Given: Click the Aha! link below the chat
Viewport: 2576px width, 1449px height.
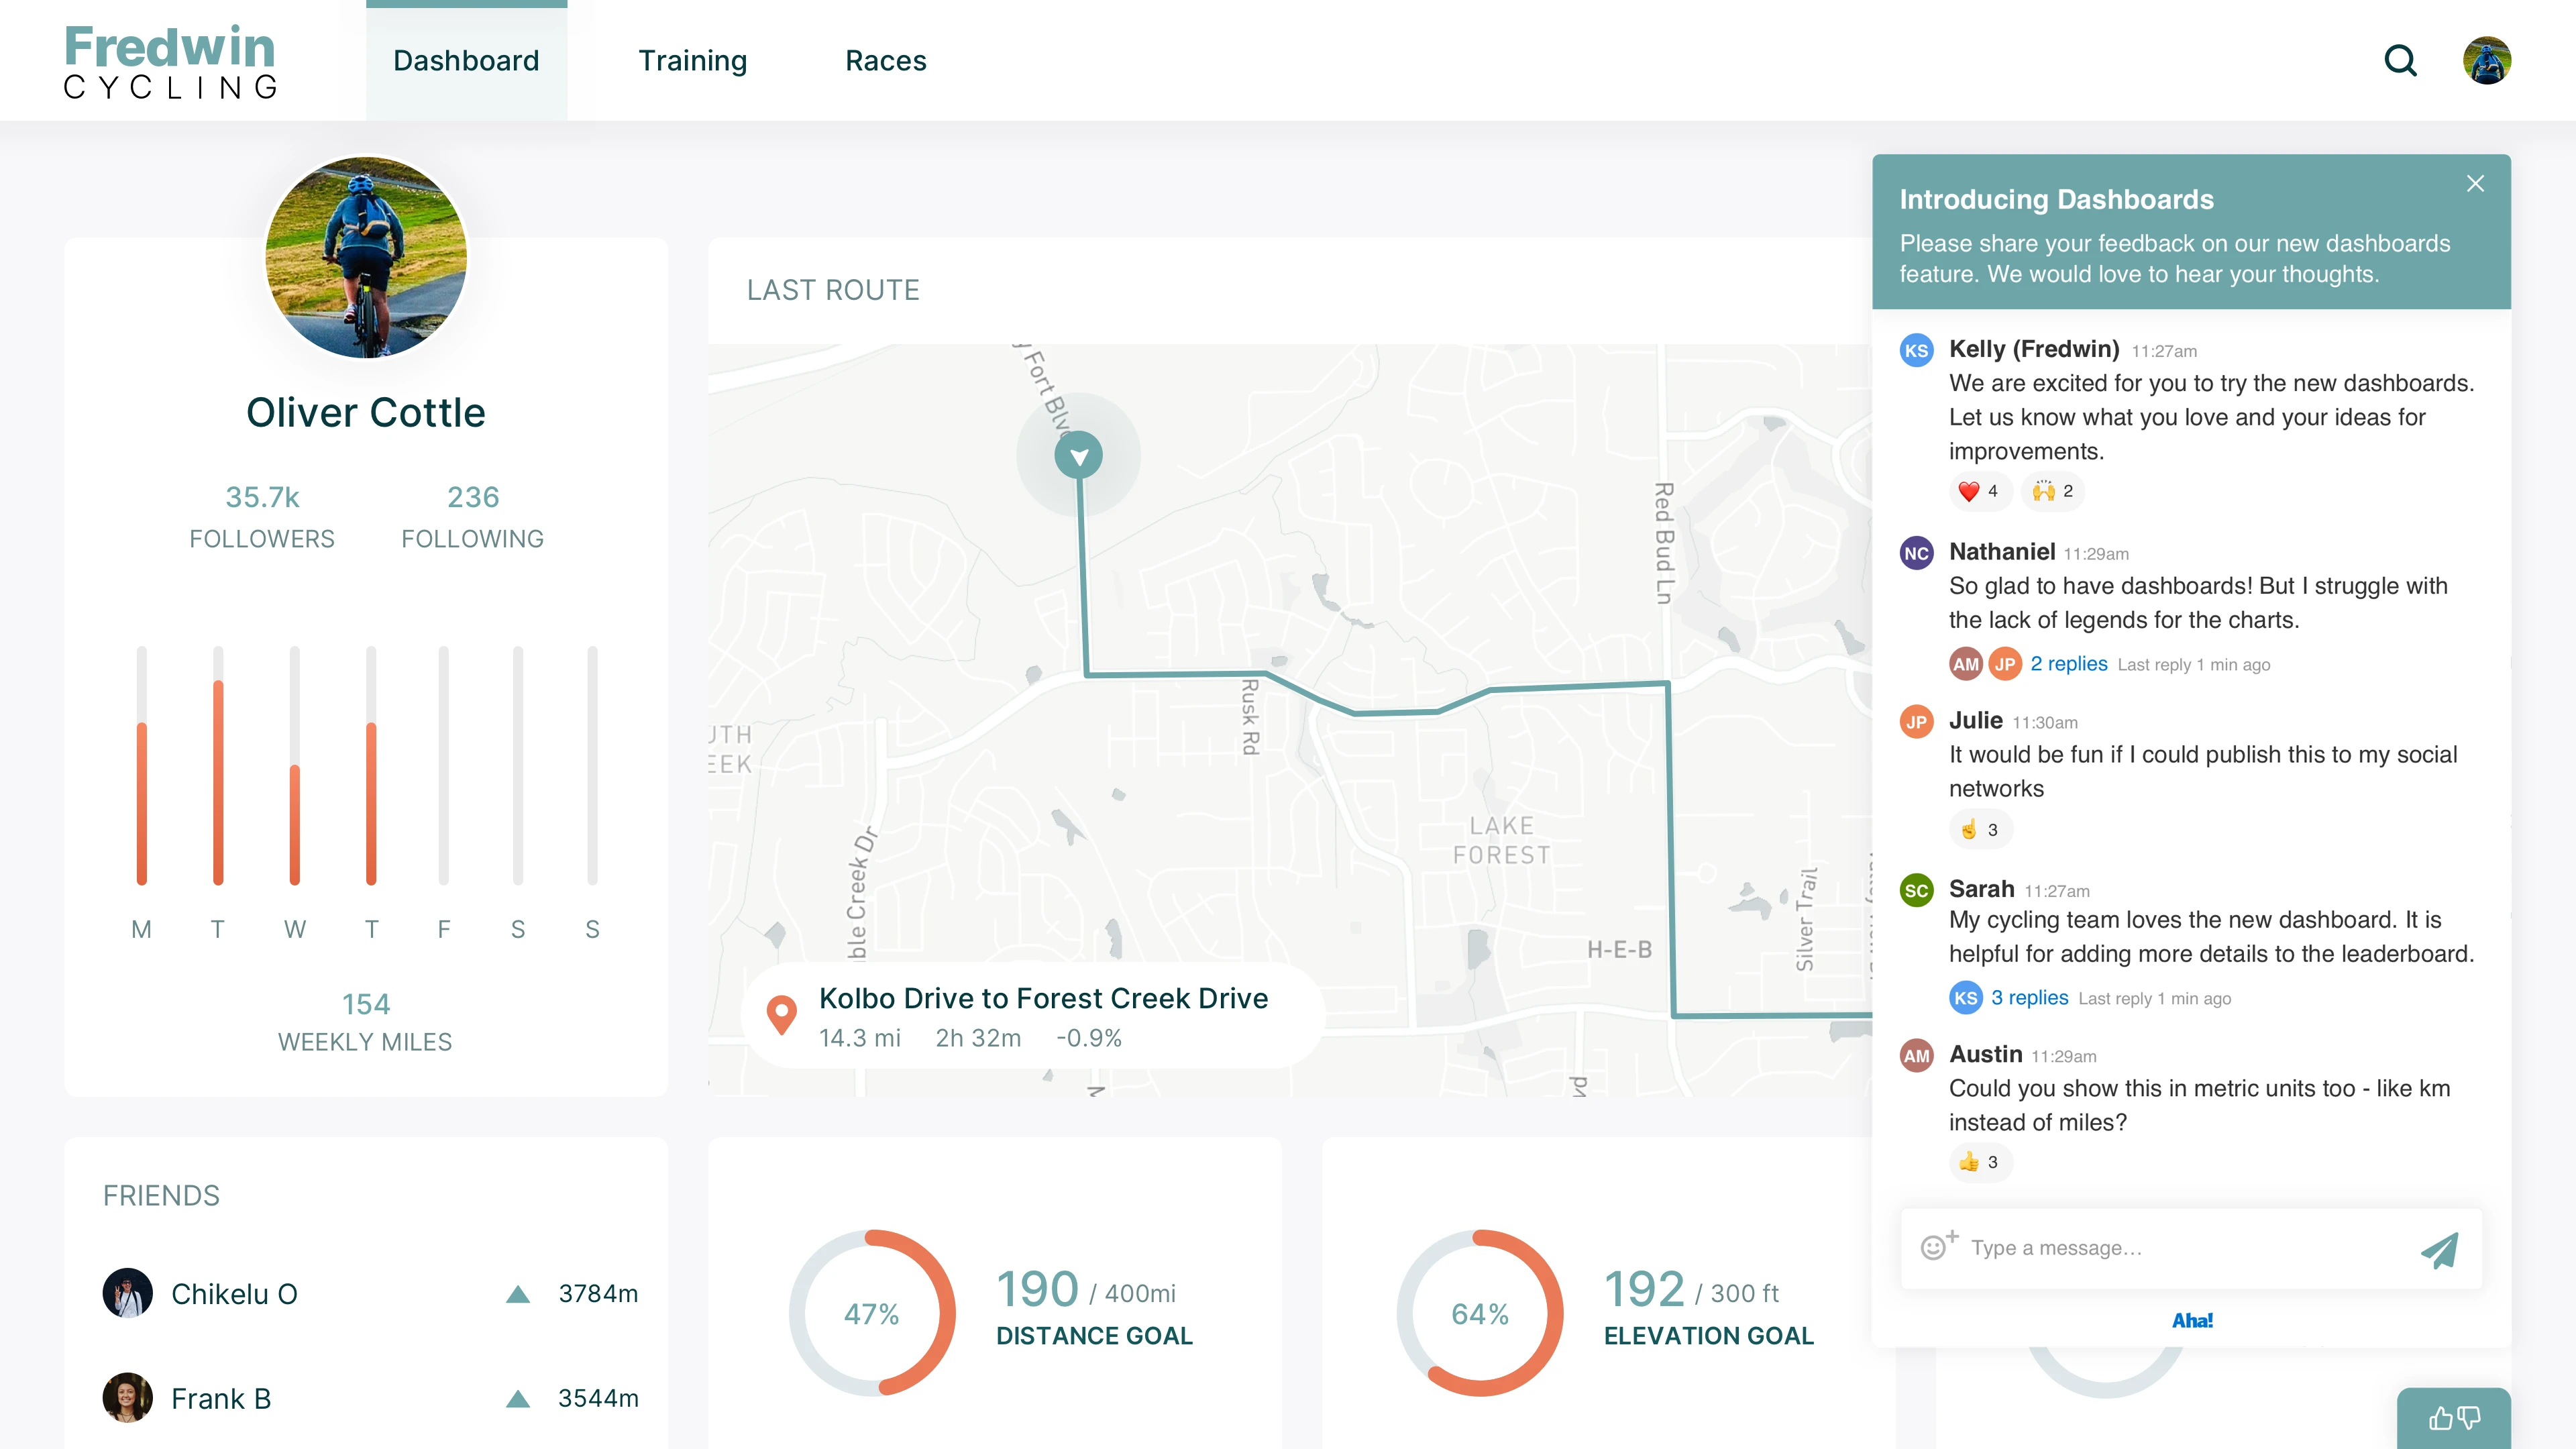Looking at the screenshot, I should tap(2192, 1321).
